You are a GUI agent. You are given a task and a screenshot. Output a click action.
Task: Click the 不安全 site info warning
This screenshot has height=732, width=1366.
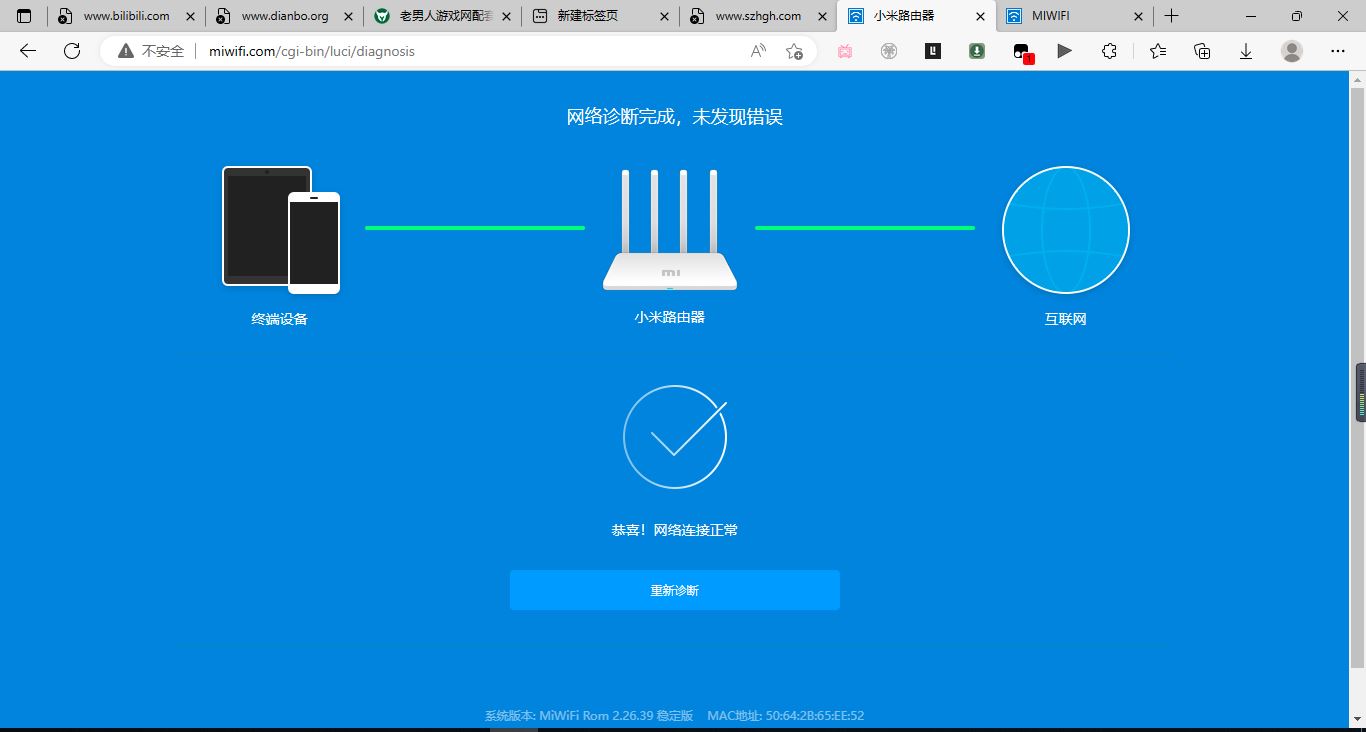[x=151, y=51]
